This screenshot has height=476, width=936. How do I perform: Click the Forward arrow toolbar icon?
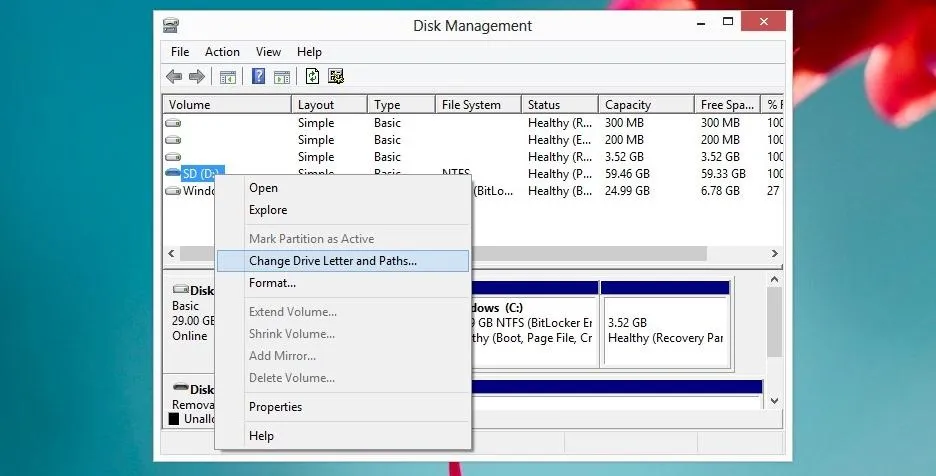click(x=196, y=76)
